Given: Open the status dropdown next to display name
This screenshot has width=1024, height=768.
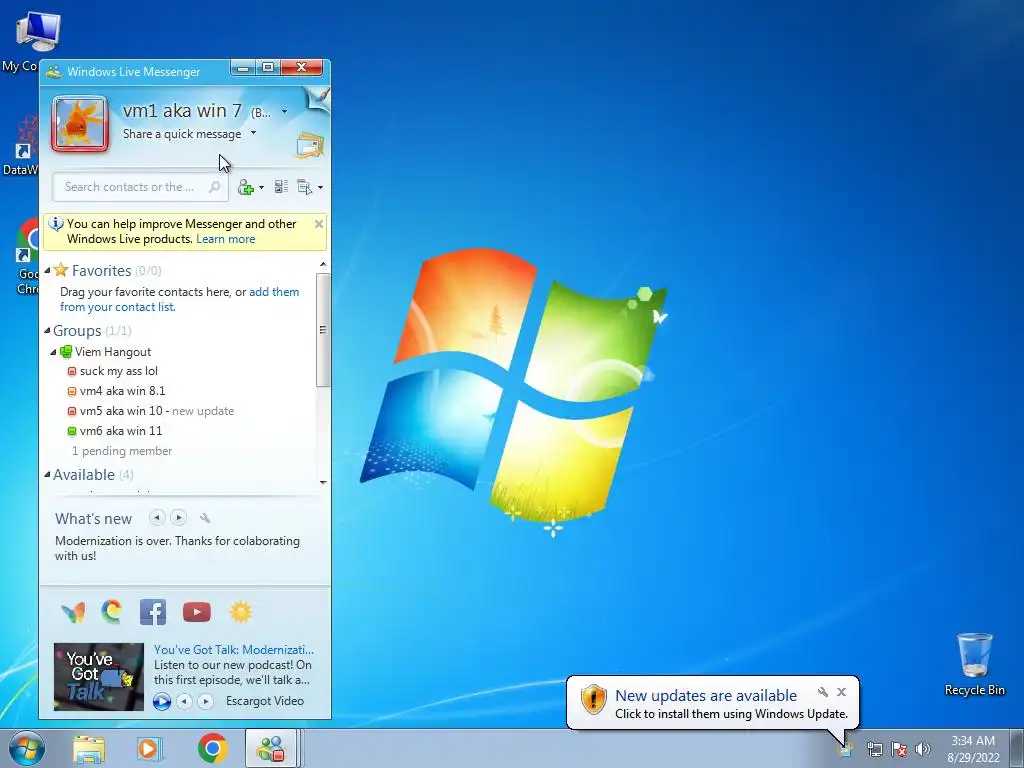Looking at the screenshot, I should (x=284, y=112).
